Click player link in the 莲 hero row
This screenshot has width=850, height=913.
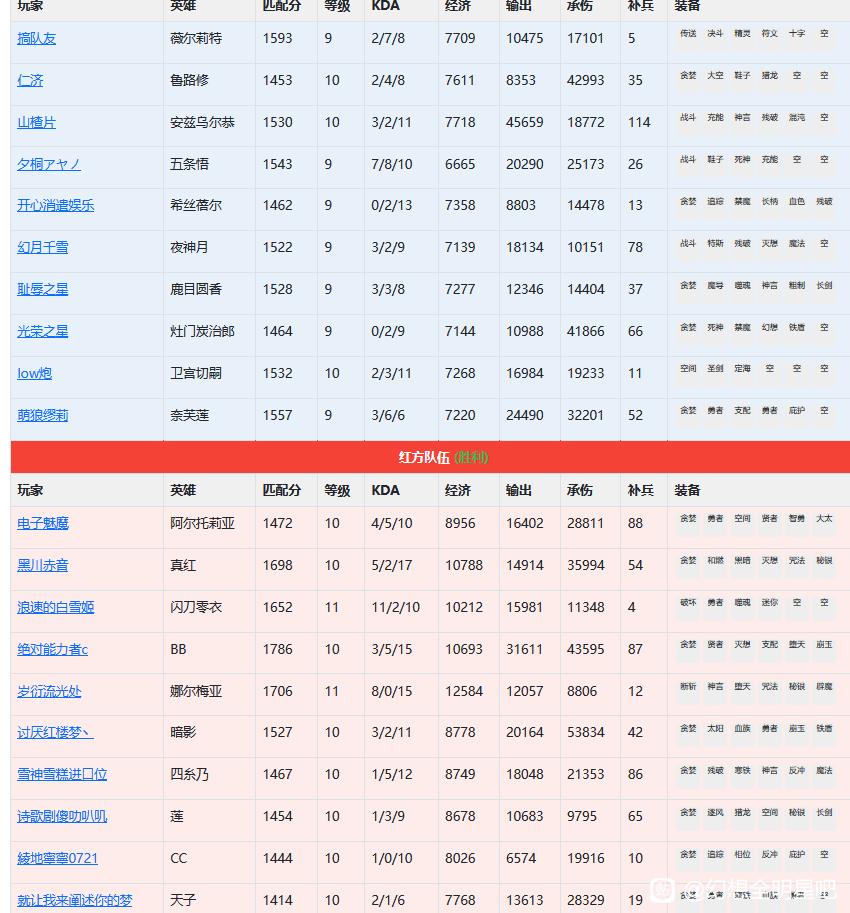(x=62, y=816)
